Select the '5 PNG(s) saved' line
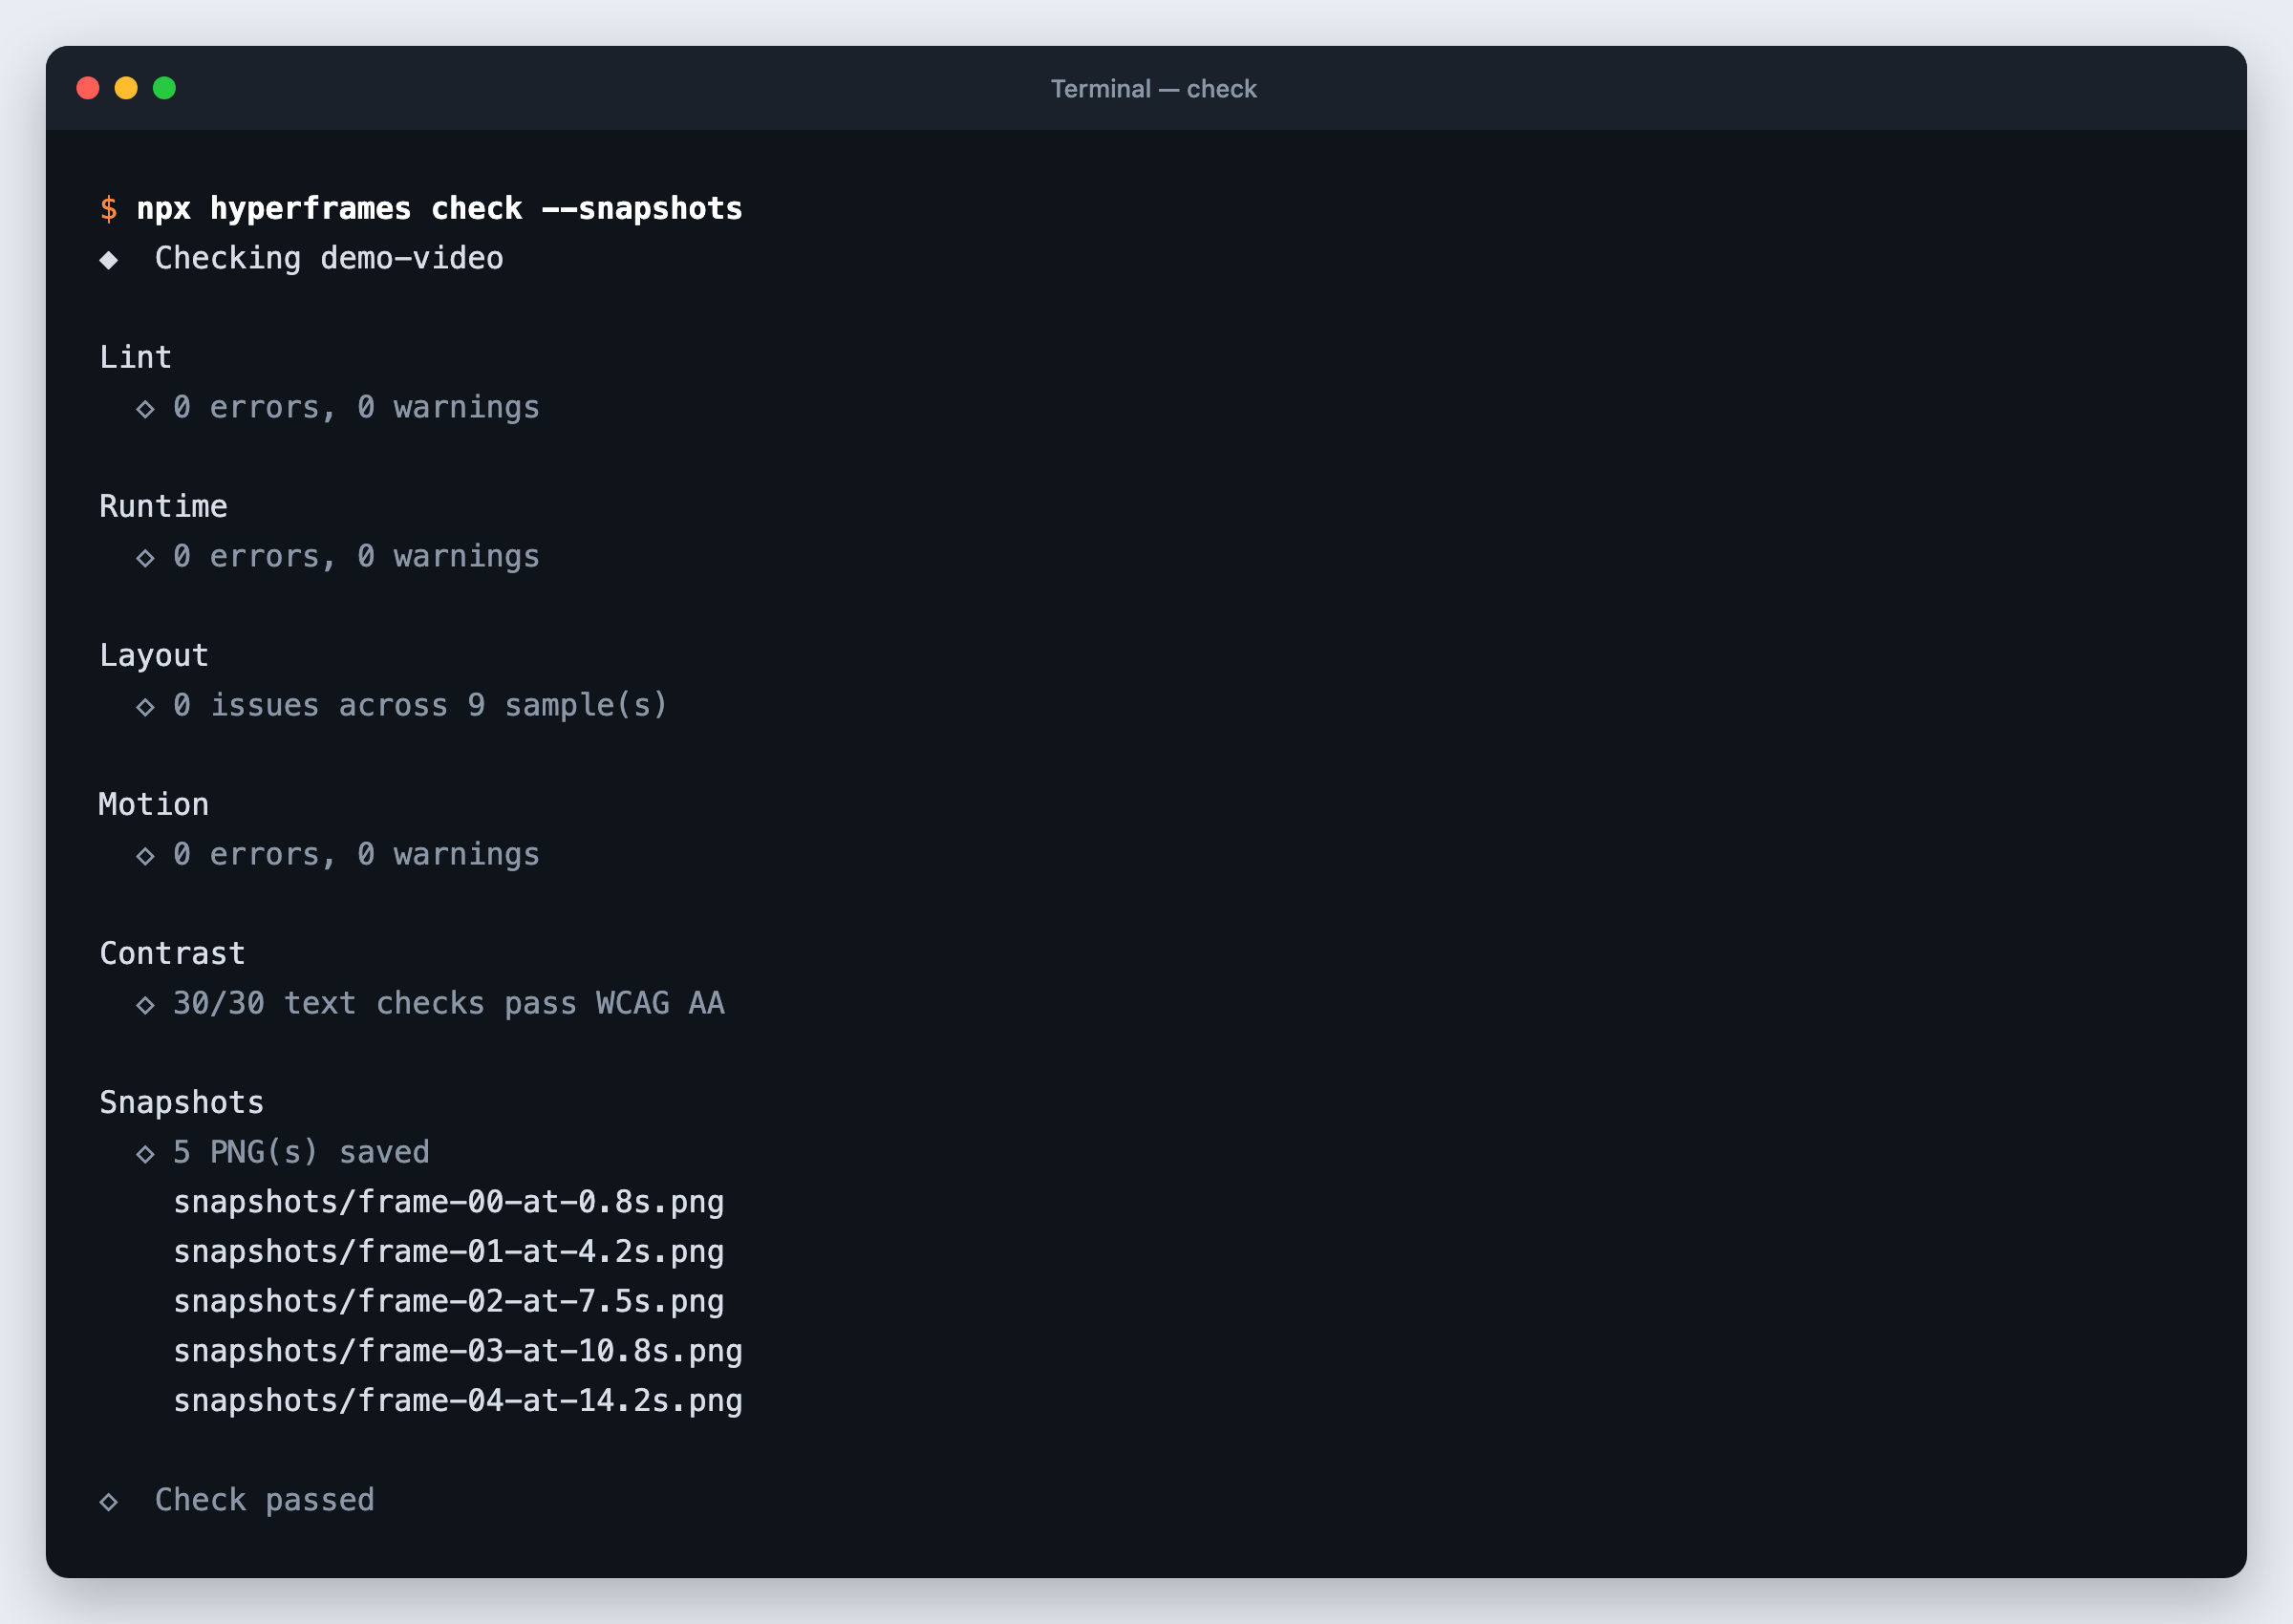 [301, 1152]
